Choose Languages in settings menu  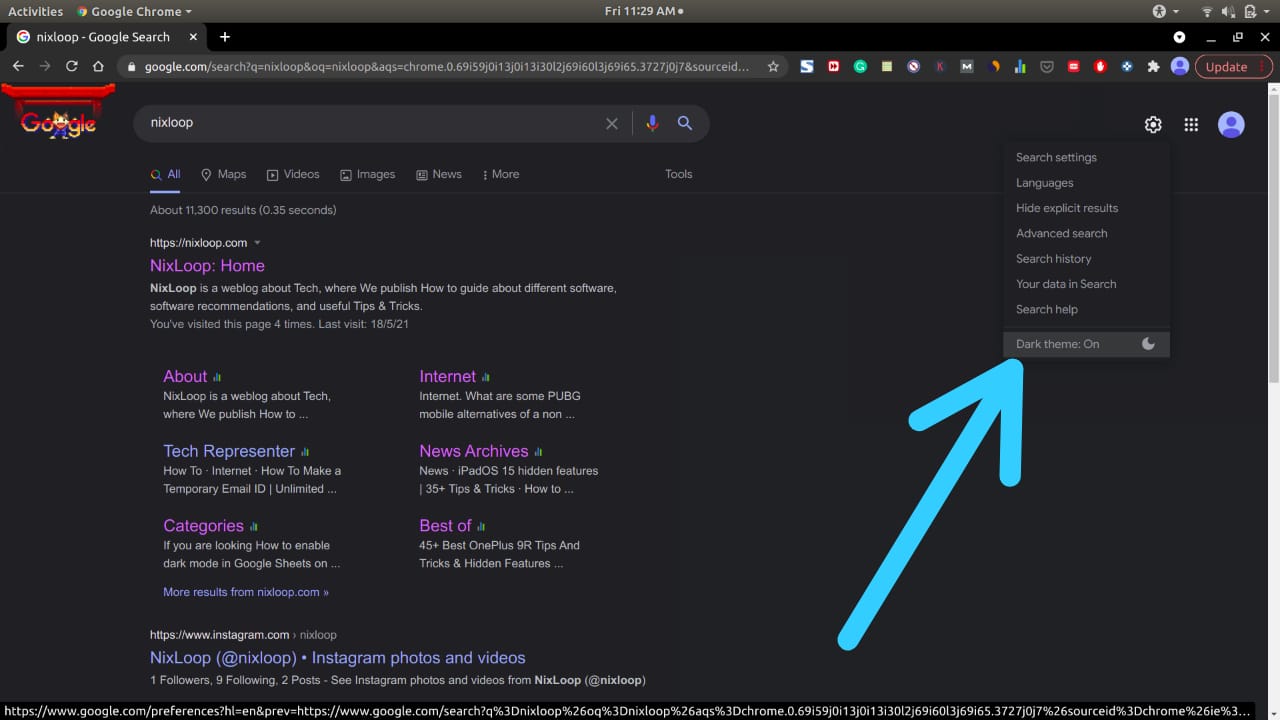tap(1044, 183)
